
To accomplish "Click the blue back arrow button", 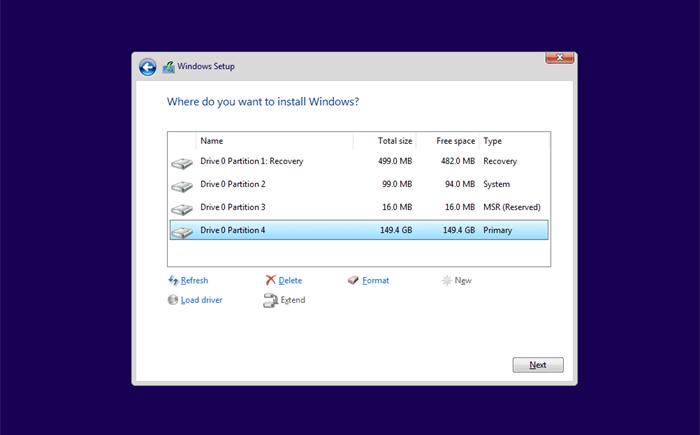I will [147, 67].
